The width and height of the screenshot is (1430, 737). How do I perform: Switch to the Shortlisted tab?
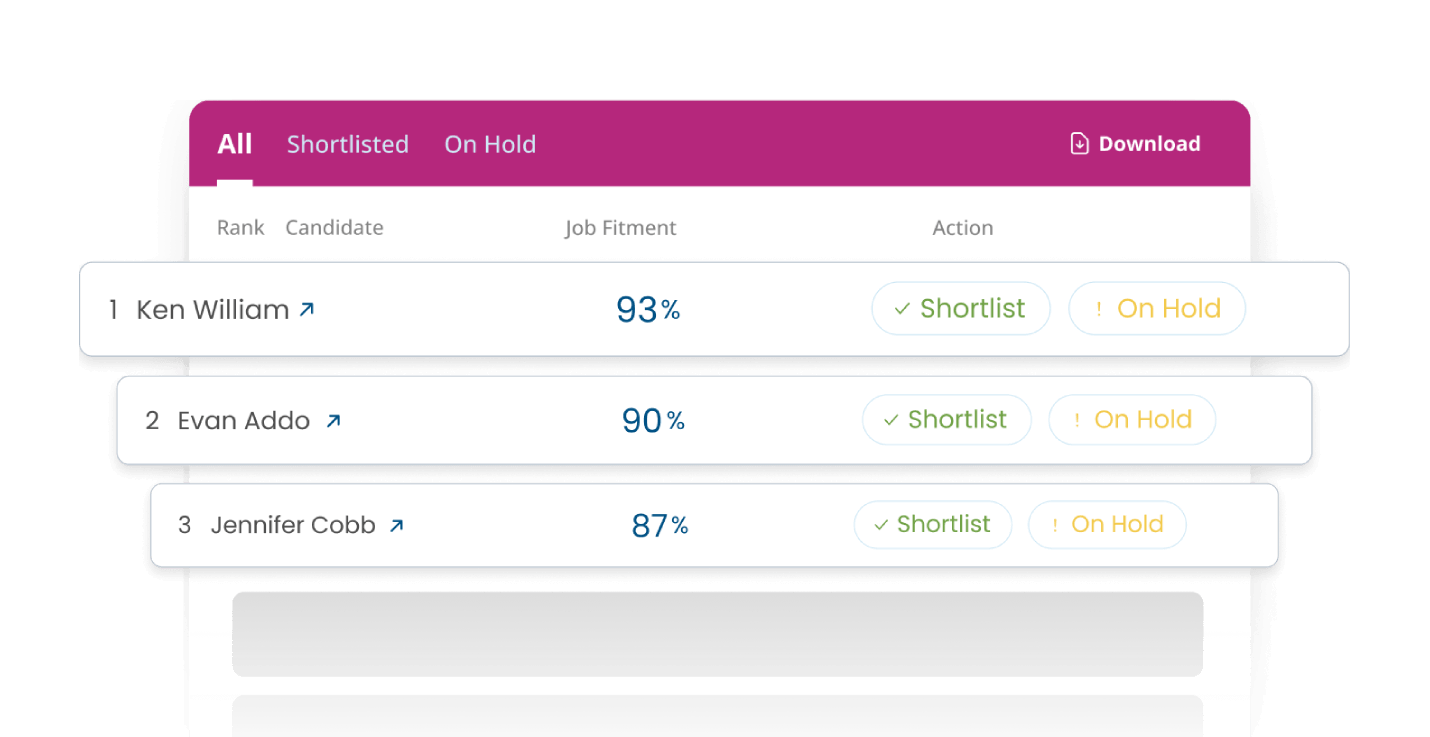(348, 144)
